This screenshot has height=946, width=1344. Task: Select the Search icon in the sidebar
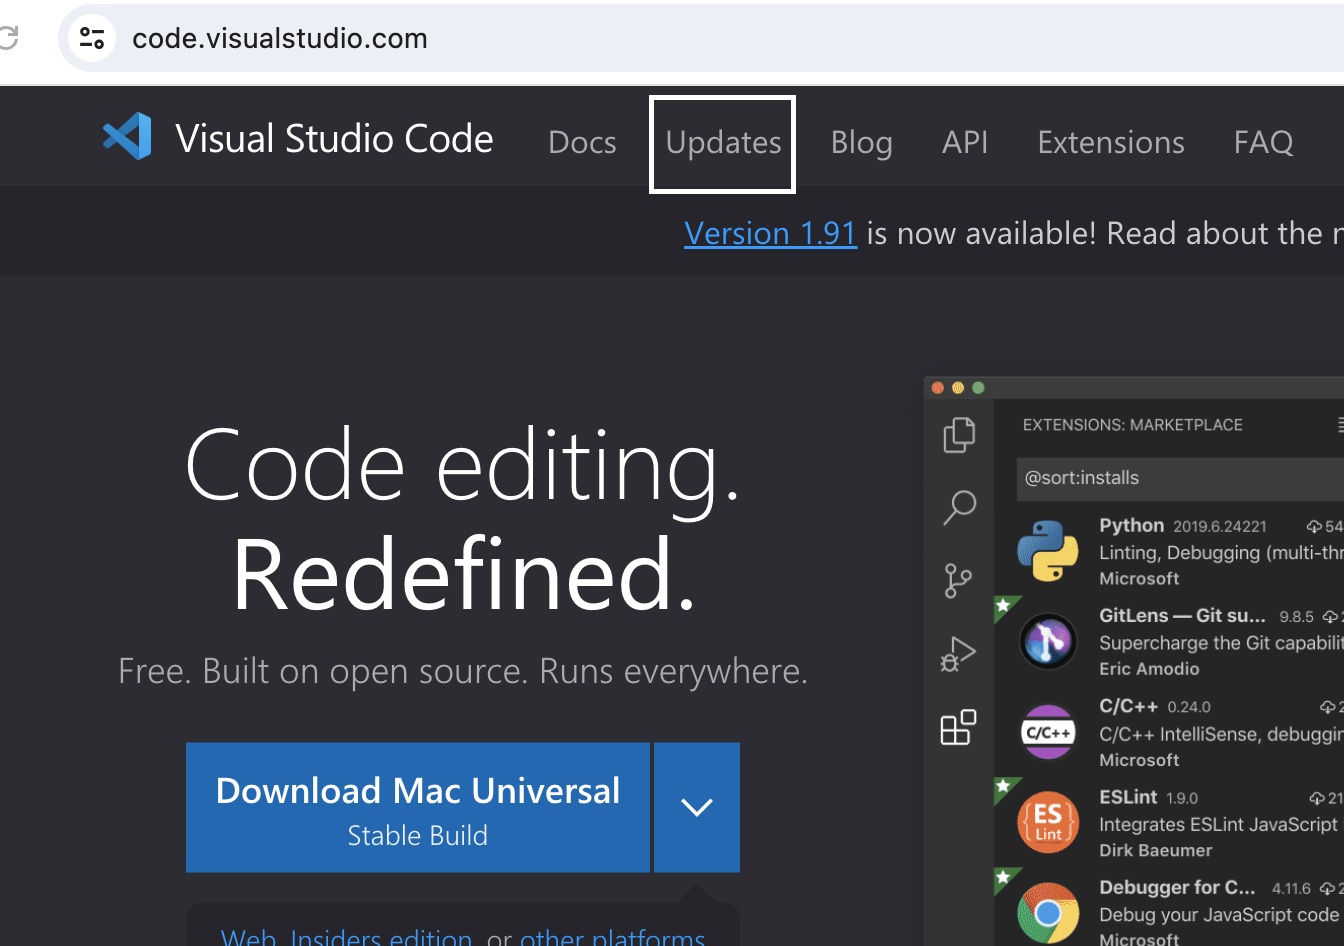tap(958, 507)
